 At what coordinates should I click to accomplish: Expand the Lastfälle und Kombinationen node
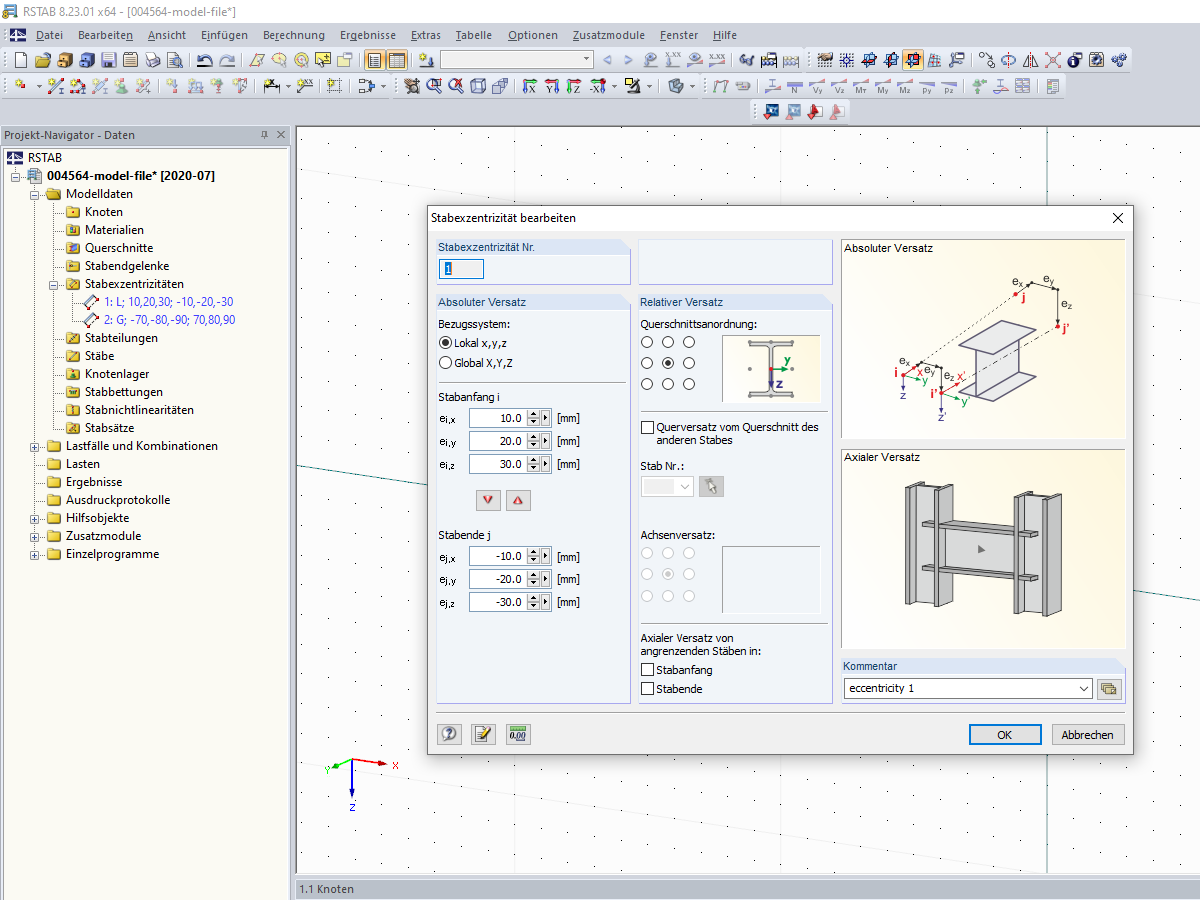[x=35, y=446]
